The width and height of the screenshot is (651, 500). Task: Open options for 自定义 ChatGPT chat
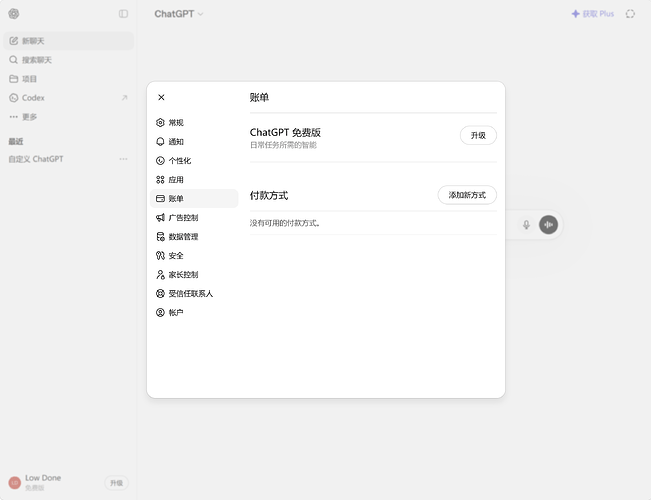(123, 159)
